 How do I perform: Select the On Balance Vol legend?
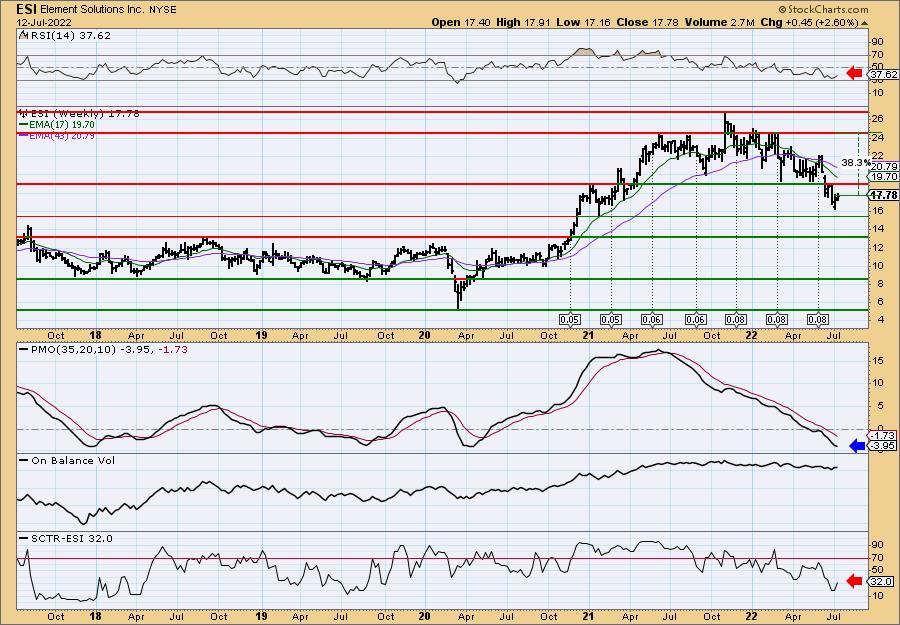click(67, 460)
